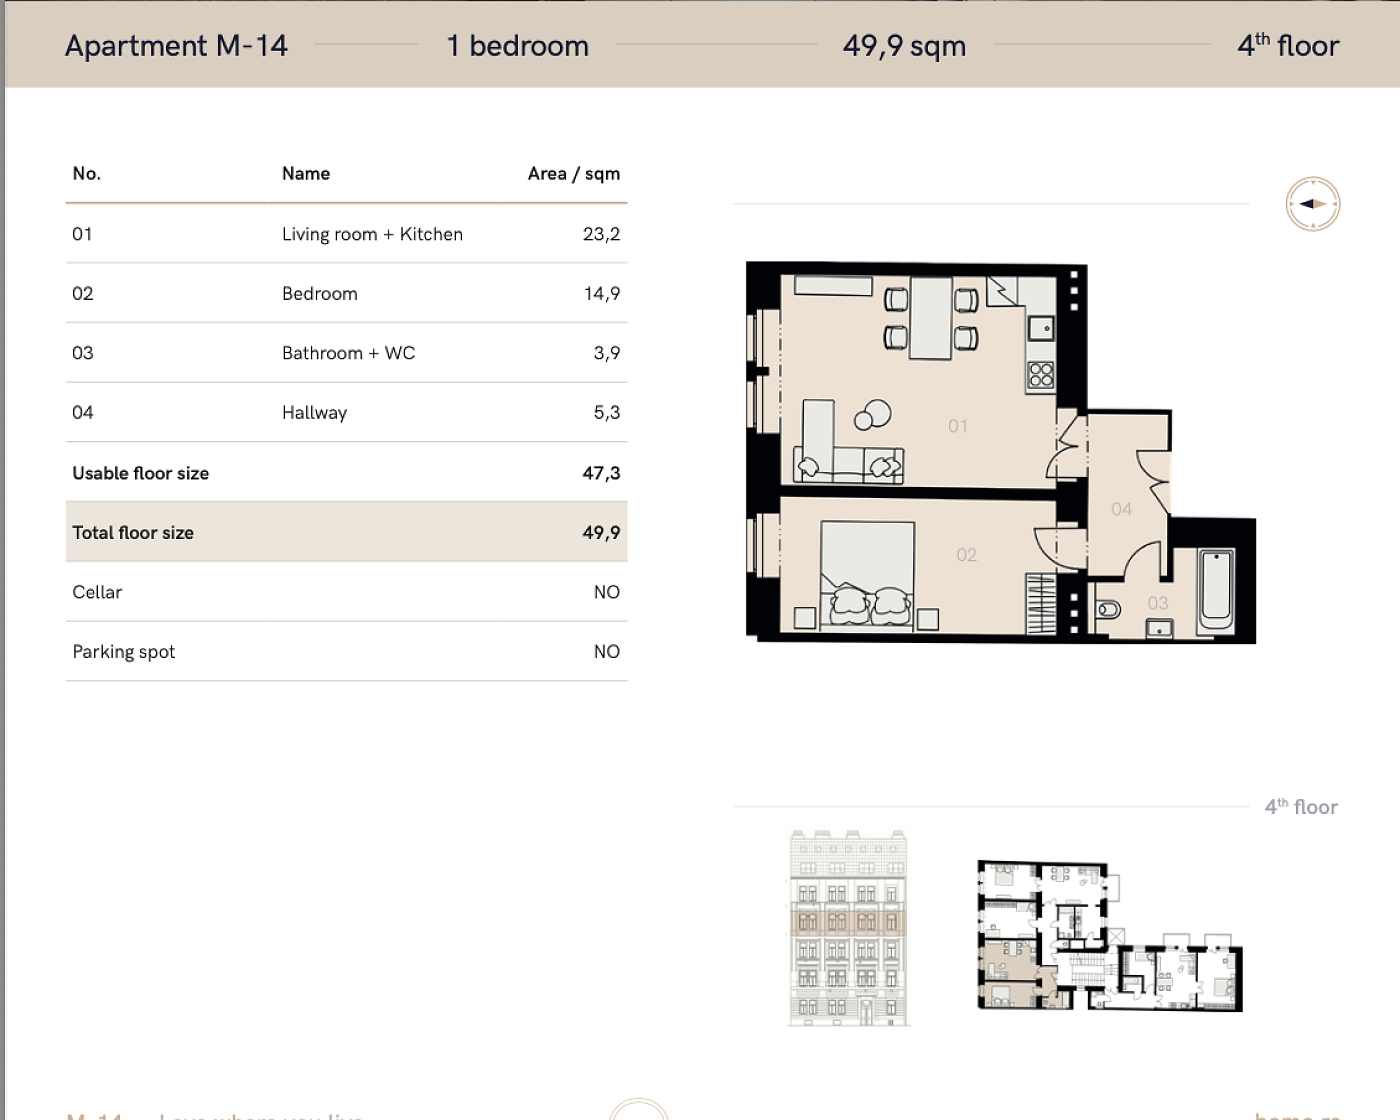Click the building facade elevation thumbnail

[x=848, y=927]
